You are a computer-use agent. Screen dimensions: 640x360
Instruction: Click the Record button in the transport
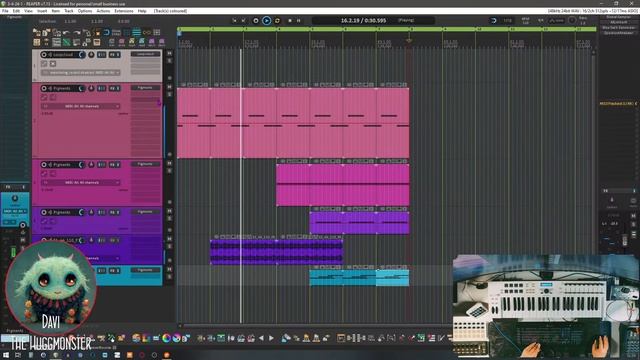[256, 20]
